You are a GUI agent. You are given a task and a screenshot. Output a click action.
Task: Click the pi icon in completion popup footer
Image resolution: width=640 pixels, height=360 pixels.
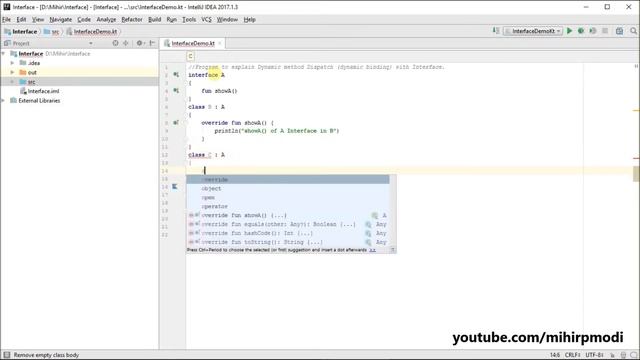393,250
